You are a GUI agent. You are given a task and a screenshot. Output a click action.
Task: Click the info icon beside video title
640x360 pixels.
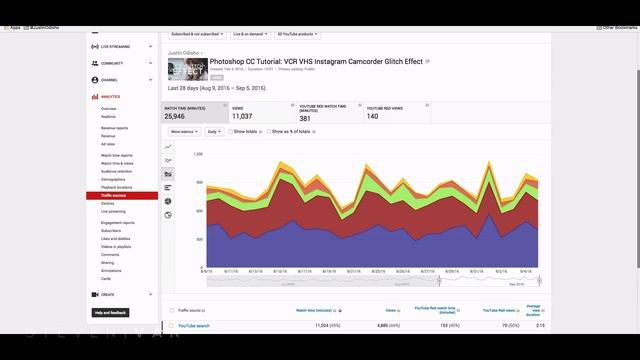point(427,62)
